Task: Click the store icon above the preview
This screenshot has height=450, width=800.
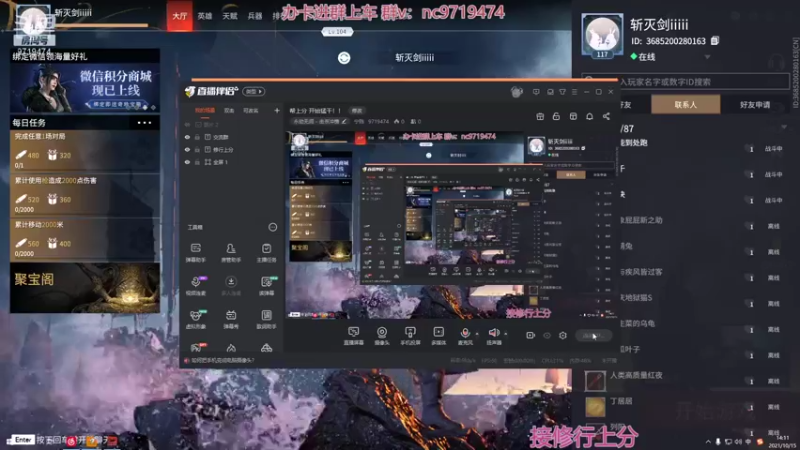Action: pos(573,116)
